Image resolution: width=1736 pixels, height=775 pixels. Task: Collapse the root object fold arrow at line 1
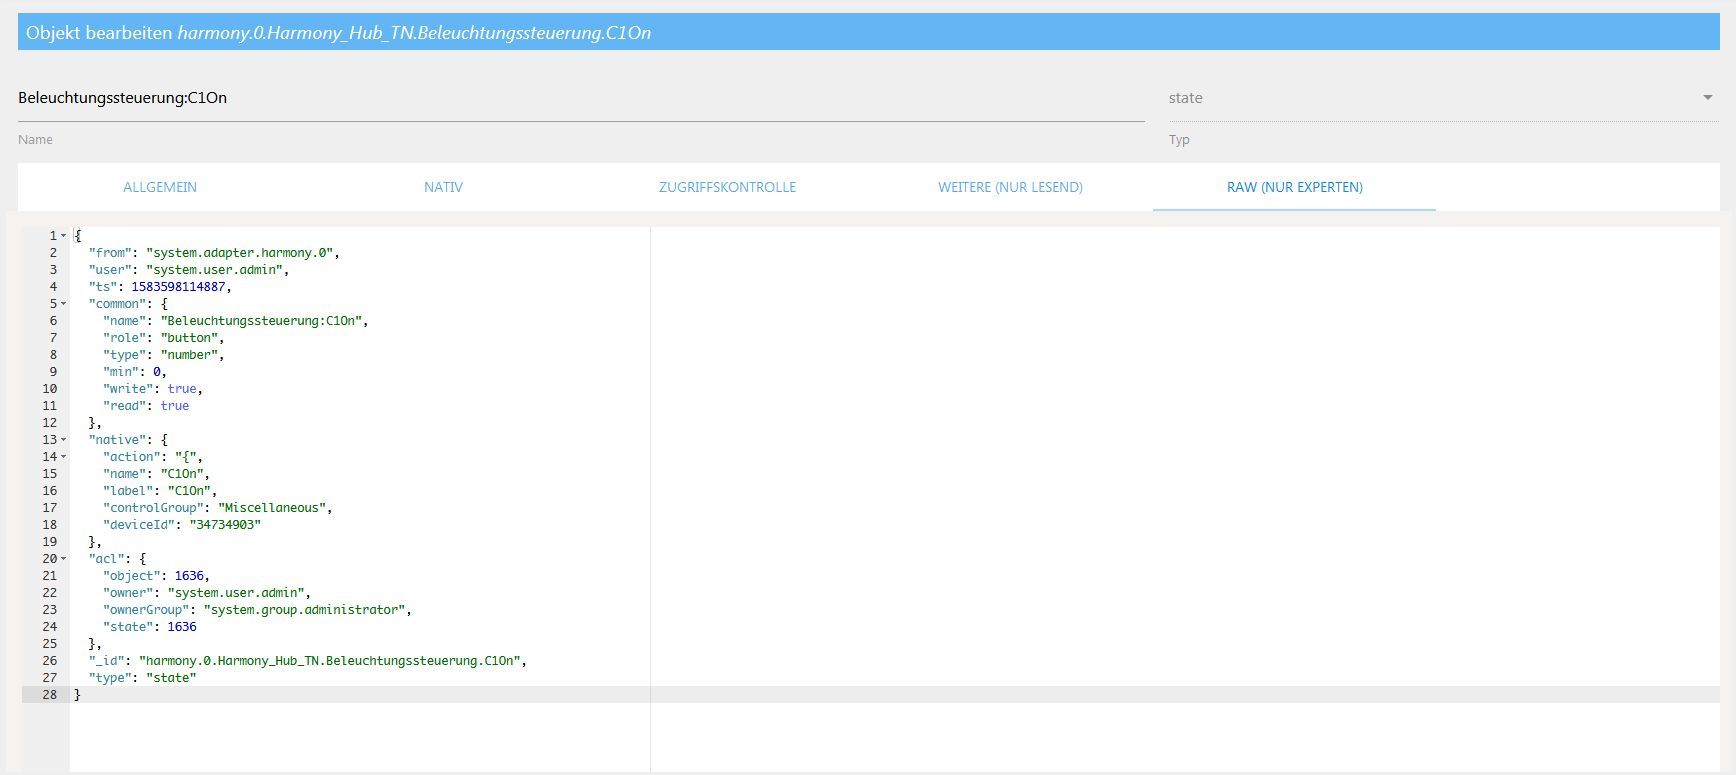point(64,236)
